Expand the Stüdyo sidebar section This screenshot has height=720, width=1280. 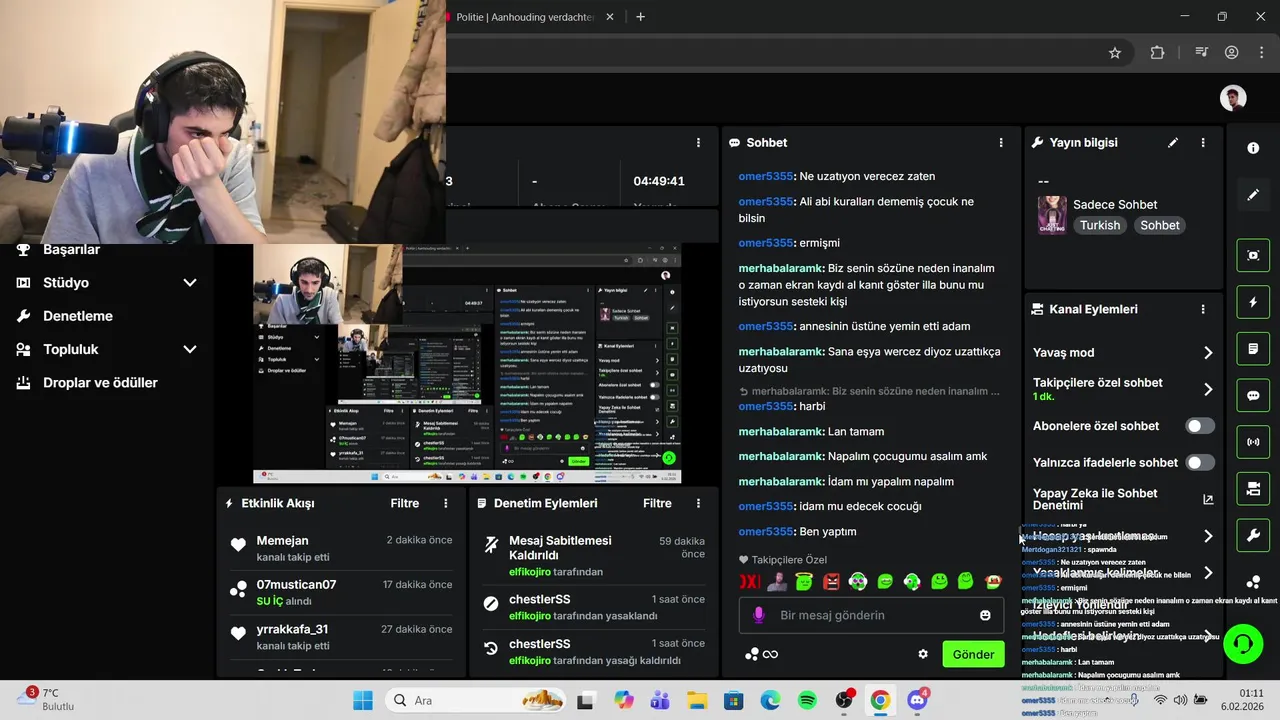click(190, 283)
